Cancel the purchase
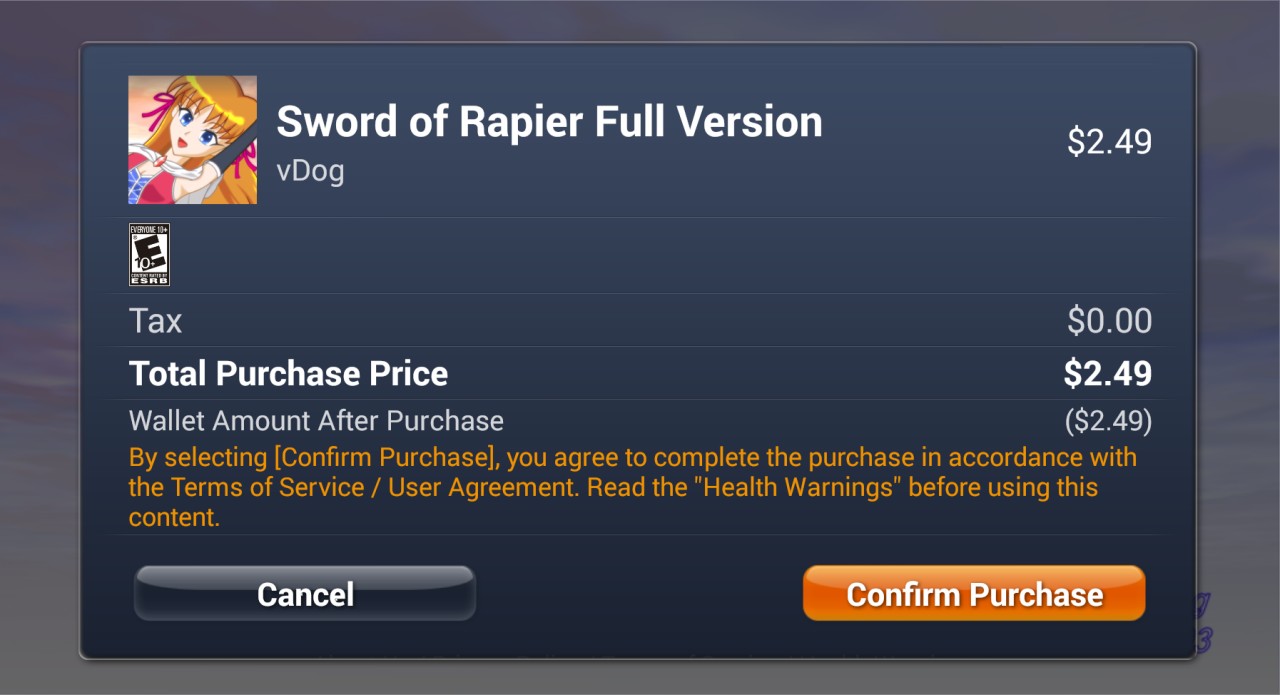 pyautogui.click(x=305, y=593)
